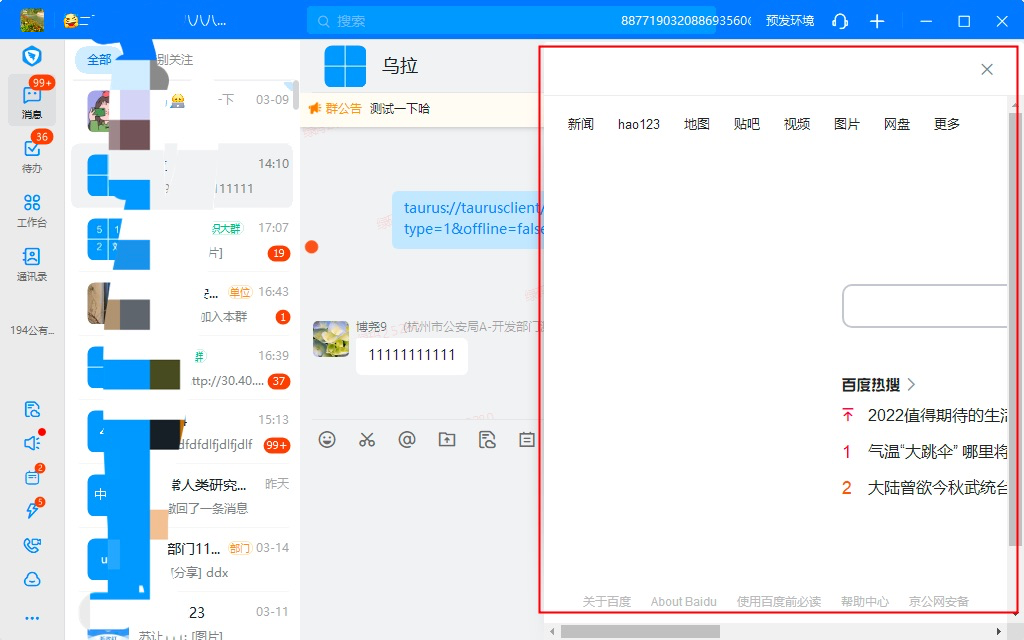1024x640 pixels.
Task: Click the horizontal scrollbar thumb under web panel
Action: click(640, 631)
